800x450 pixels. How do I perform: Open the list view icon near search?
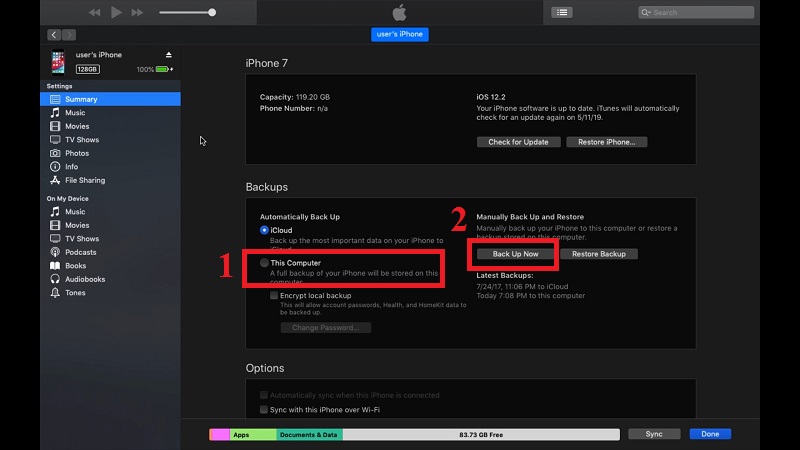562,12
